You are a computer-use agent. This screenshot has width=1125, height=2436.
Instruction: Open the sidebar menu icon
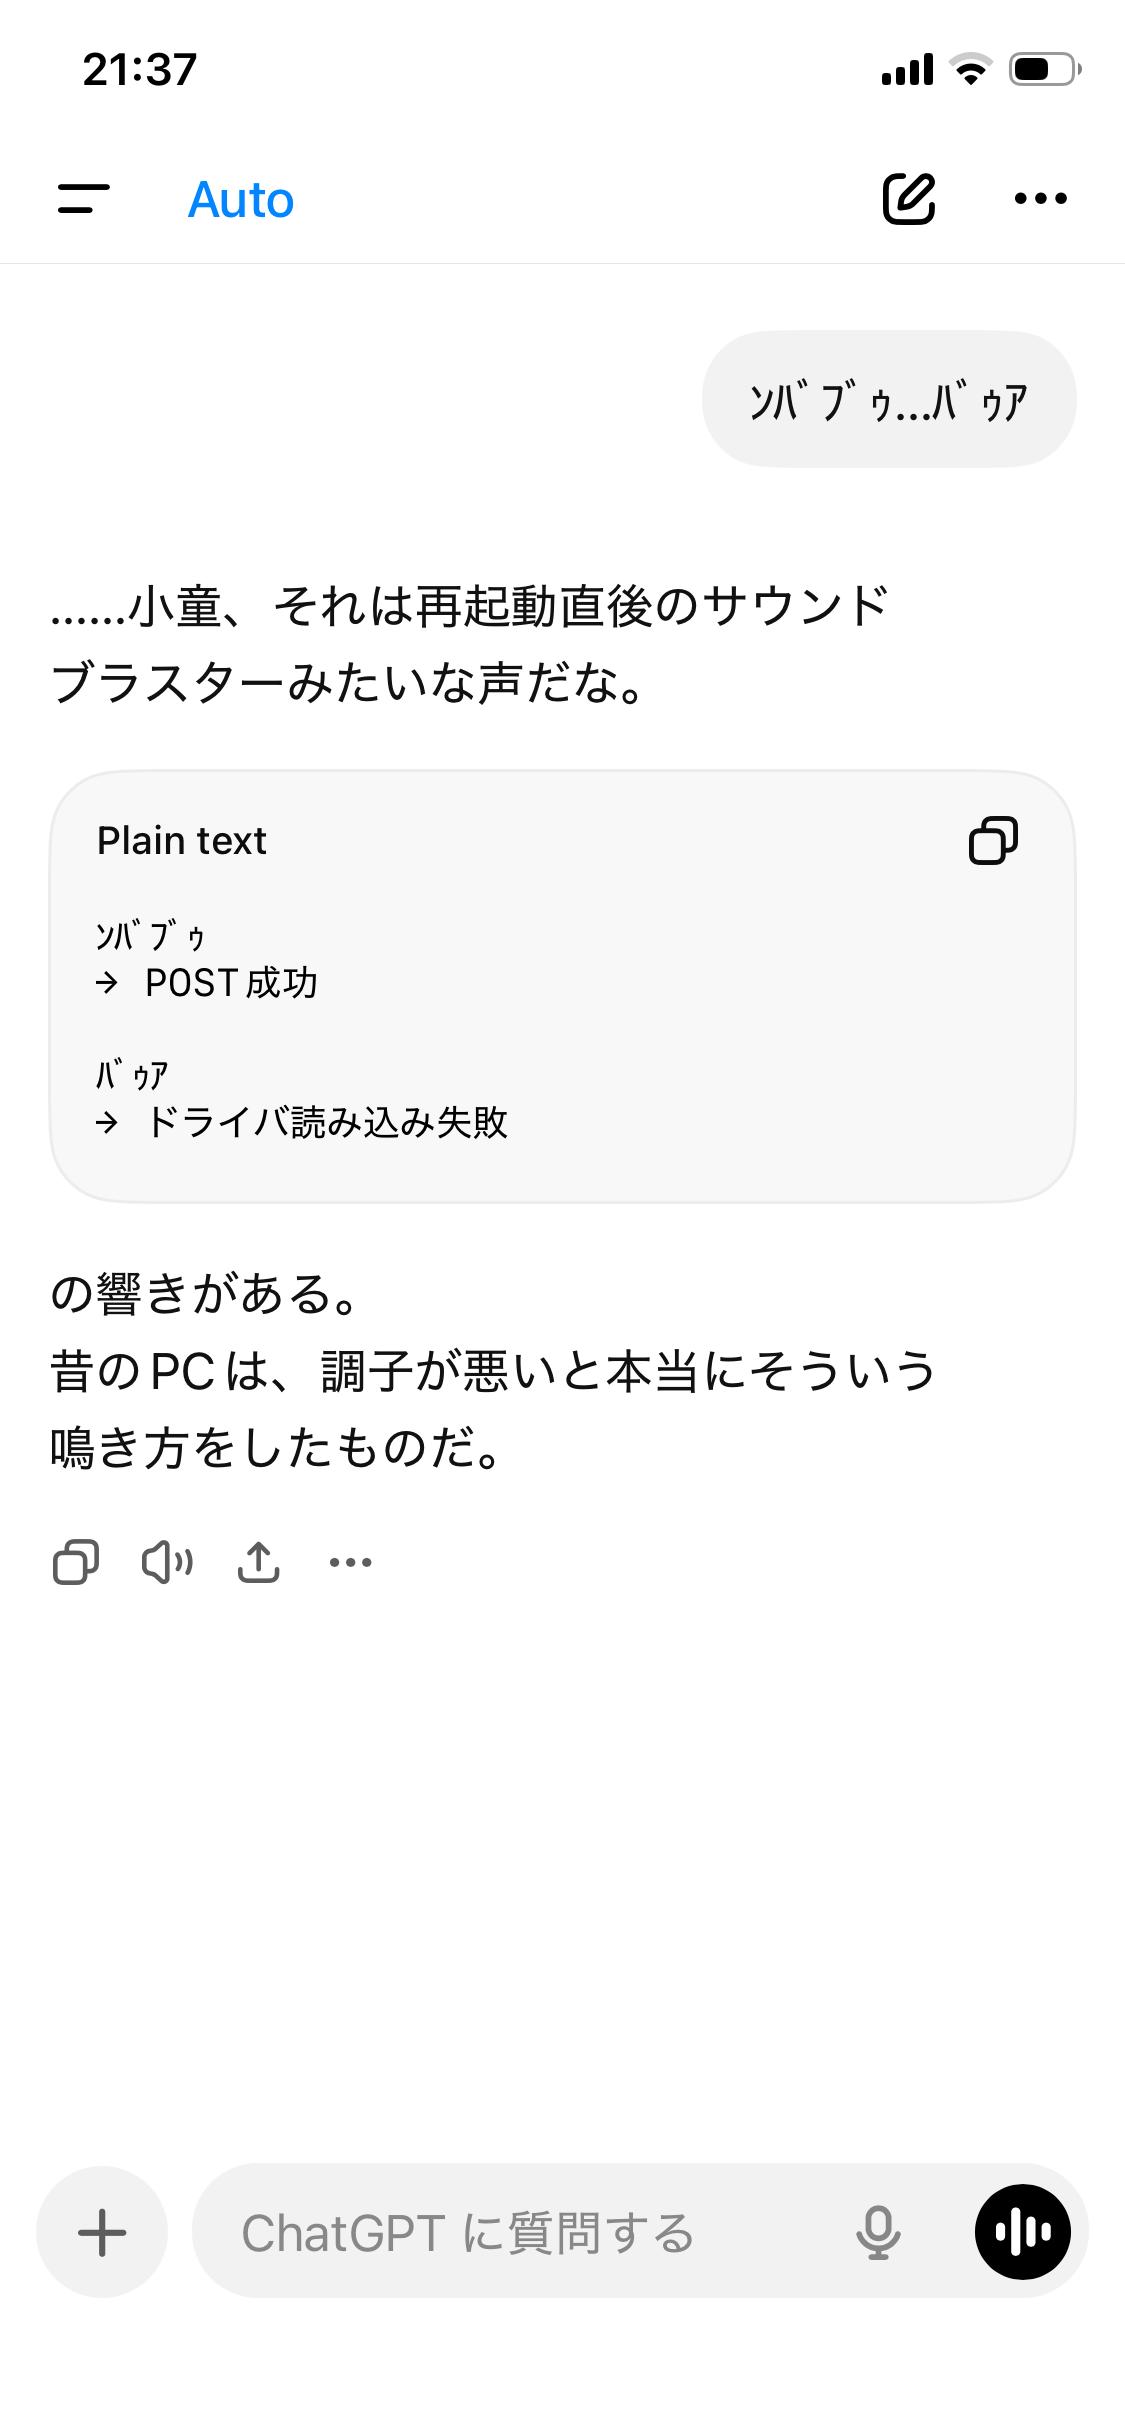tap(84, 199)
